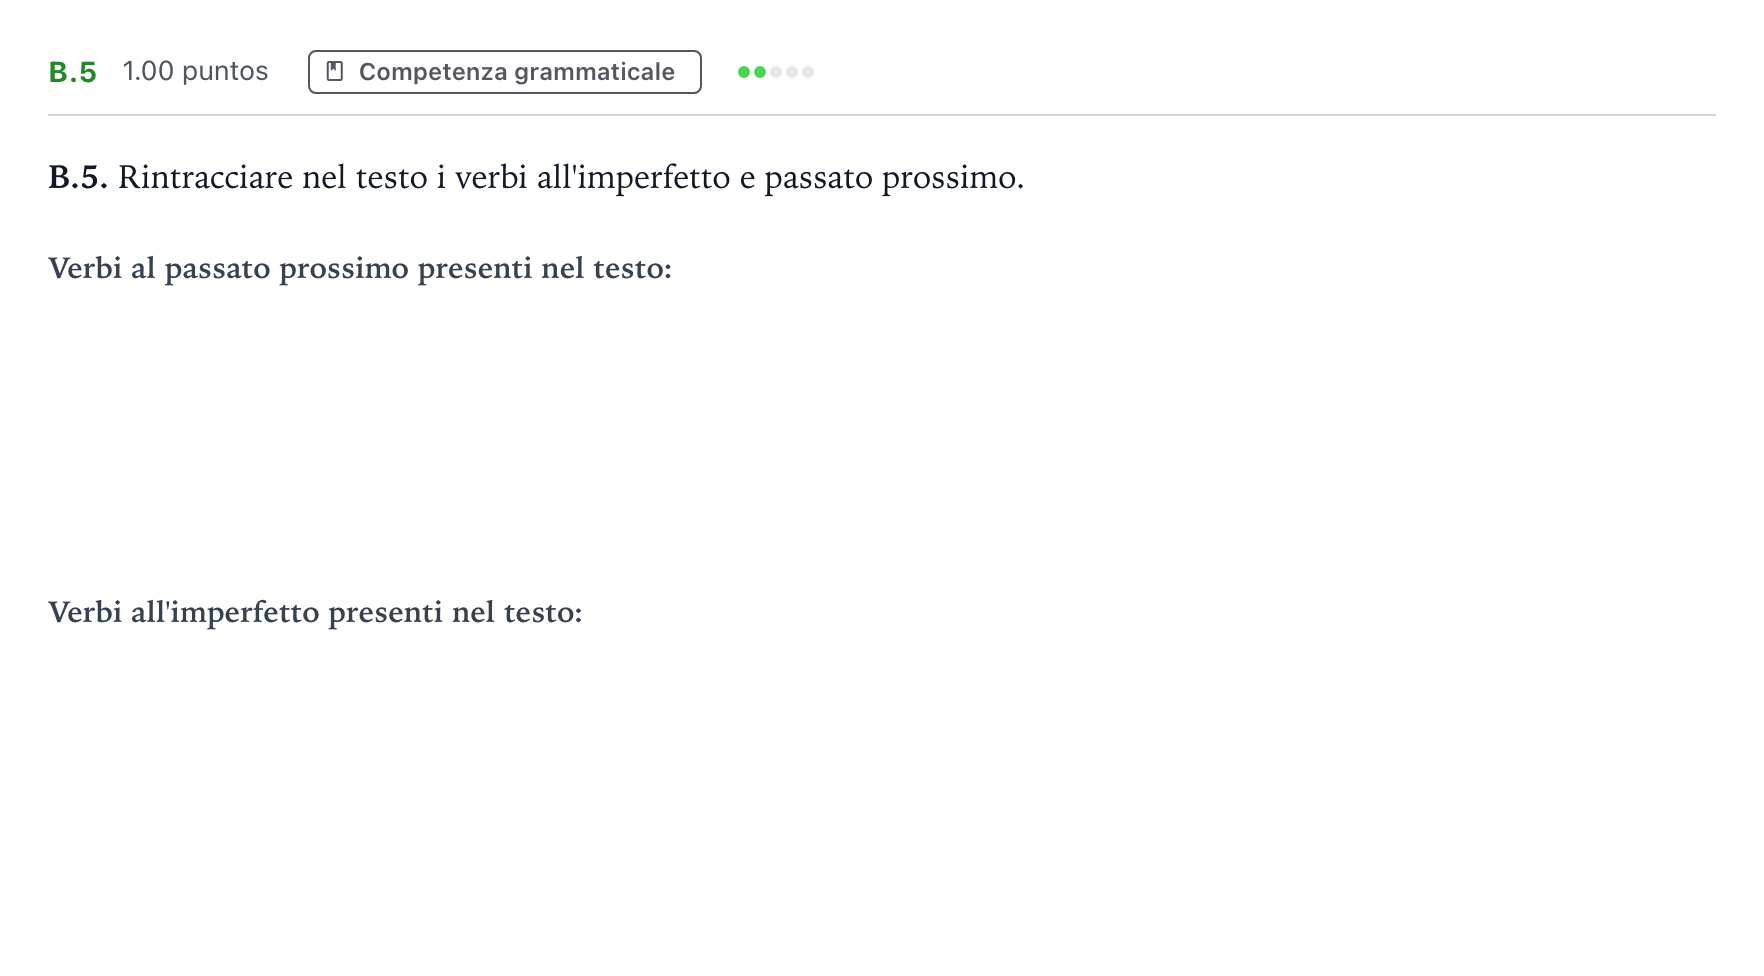Select the heading Verbi all'imperfetto presenti nel testo
Viewport: 1764px width, 976px height.
pyautogui.click(x=315, y=612)
